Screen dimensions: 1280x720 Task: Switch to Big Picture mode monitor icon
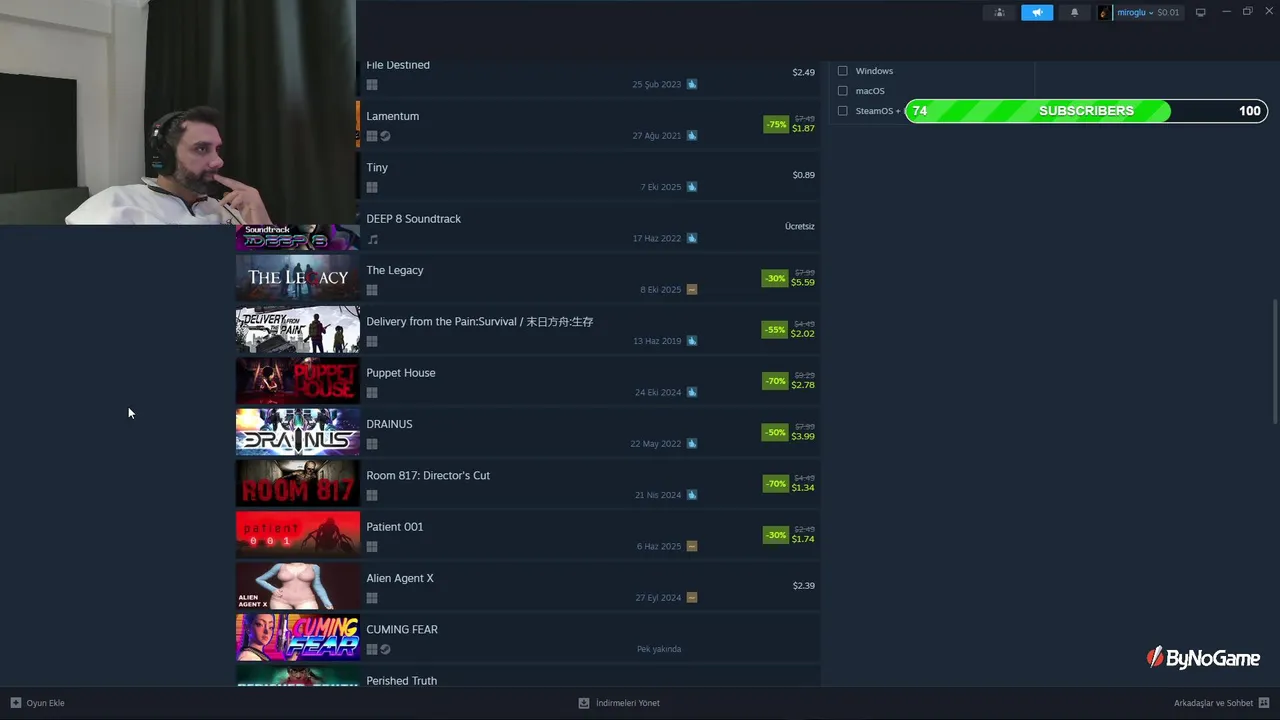(x=1201, y=12)
